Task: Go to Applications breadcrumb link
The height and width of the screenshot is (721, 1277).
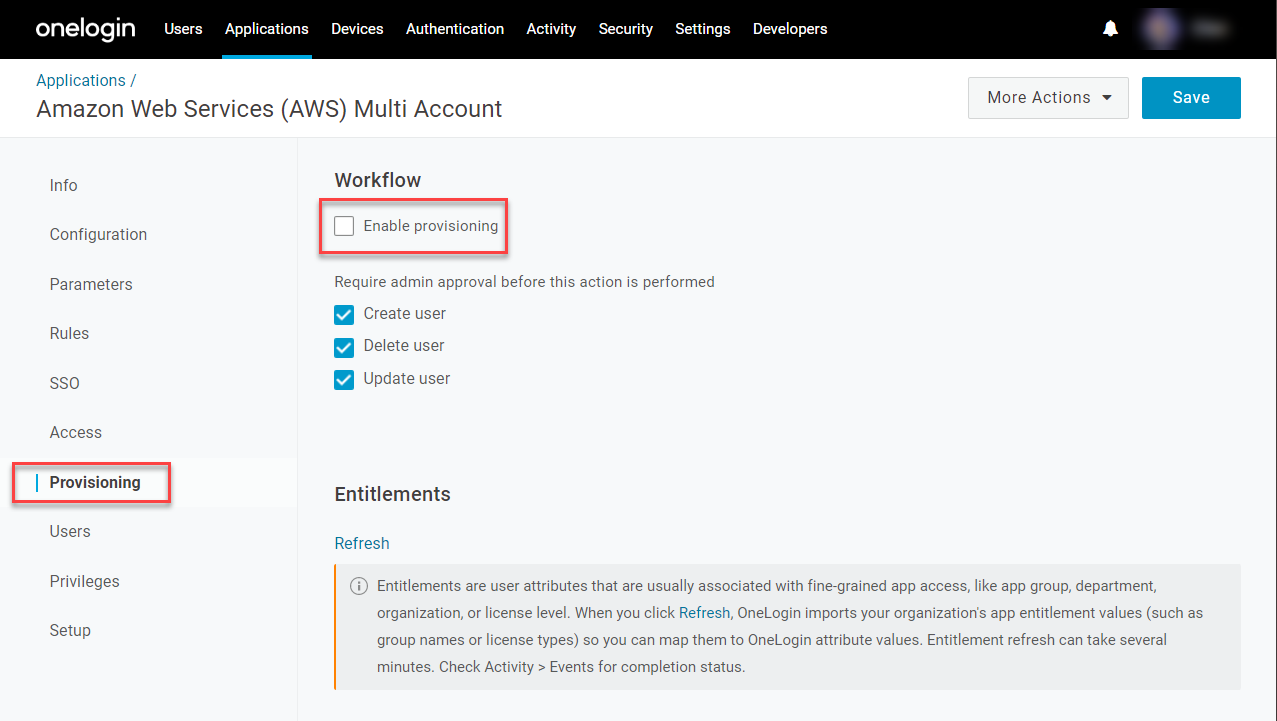Action: coord(81,80)
